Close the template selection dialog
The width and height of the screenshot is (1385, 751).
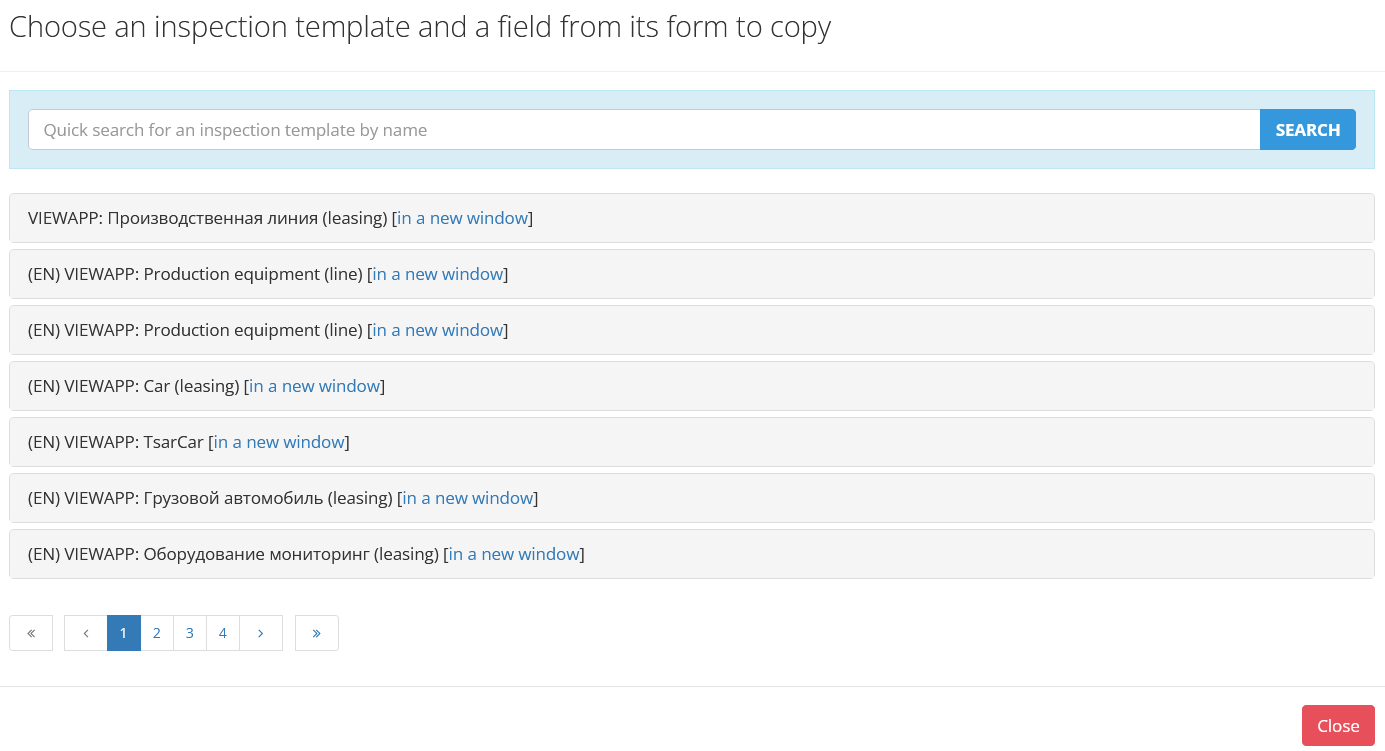tap(1338, 726)
